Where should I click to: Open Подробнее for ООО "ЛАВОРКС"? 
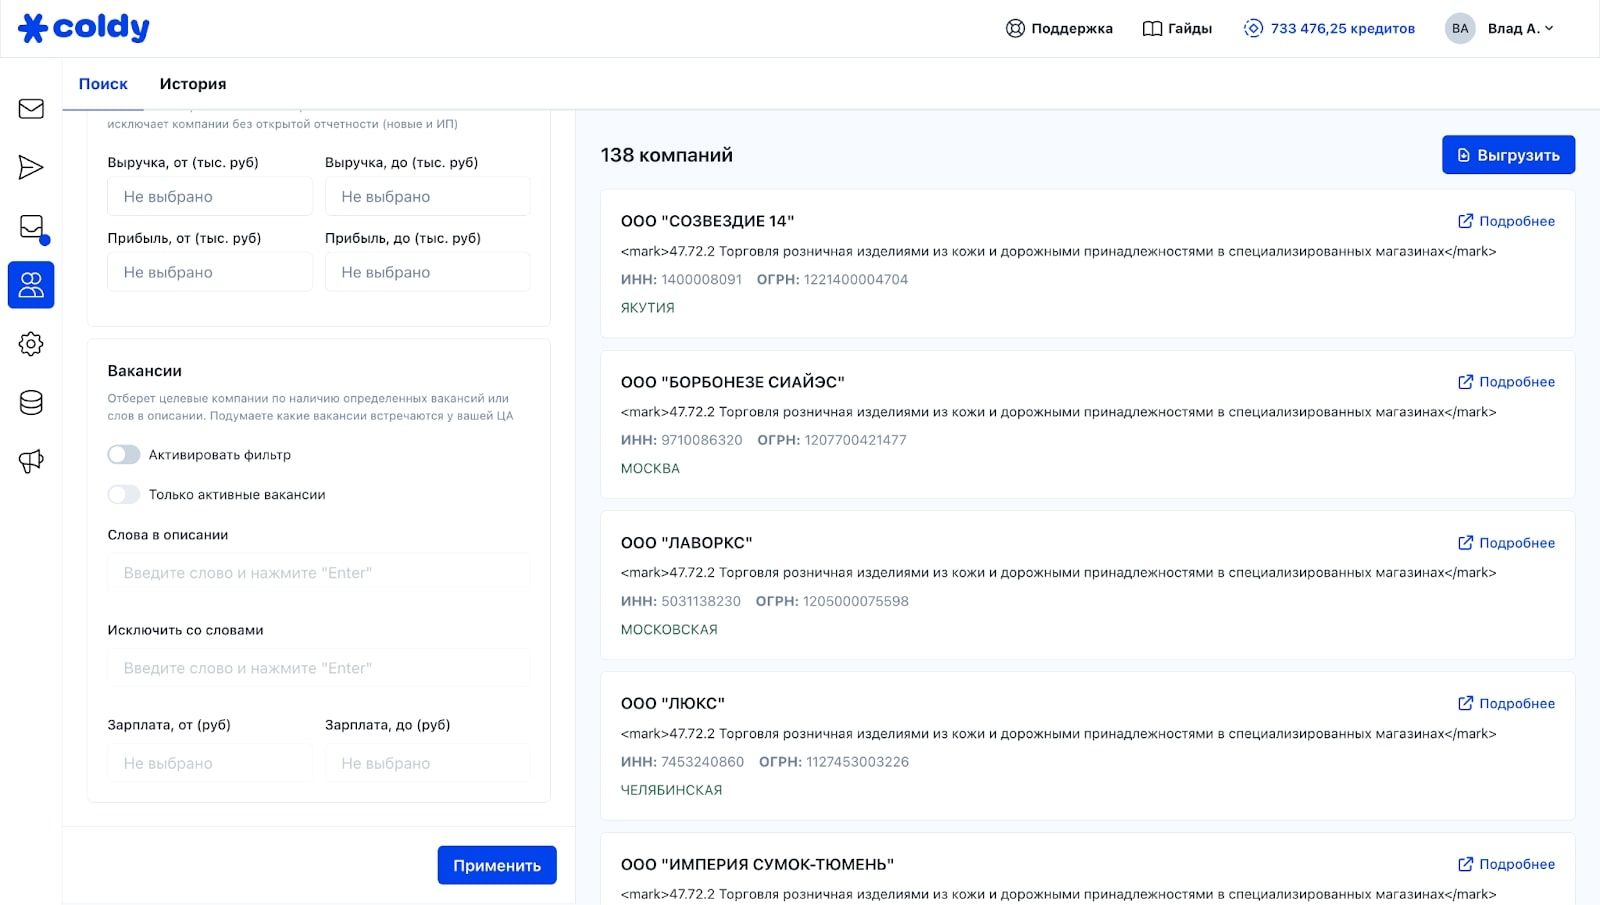pyautogui.click(x=1506, y=543)
